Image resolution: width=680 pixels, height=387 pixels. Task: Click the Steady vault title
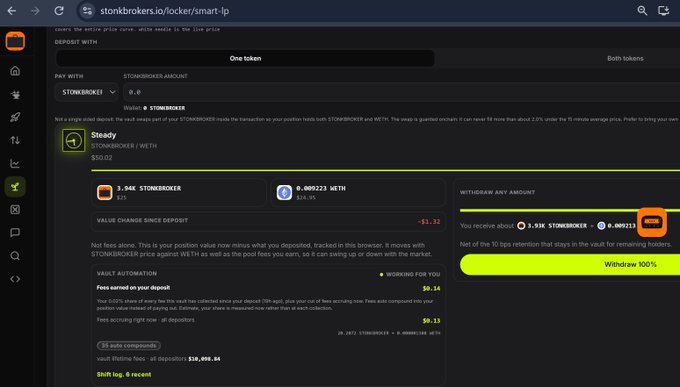click(x=104, y=135)
